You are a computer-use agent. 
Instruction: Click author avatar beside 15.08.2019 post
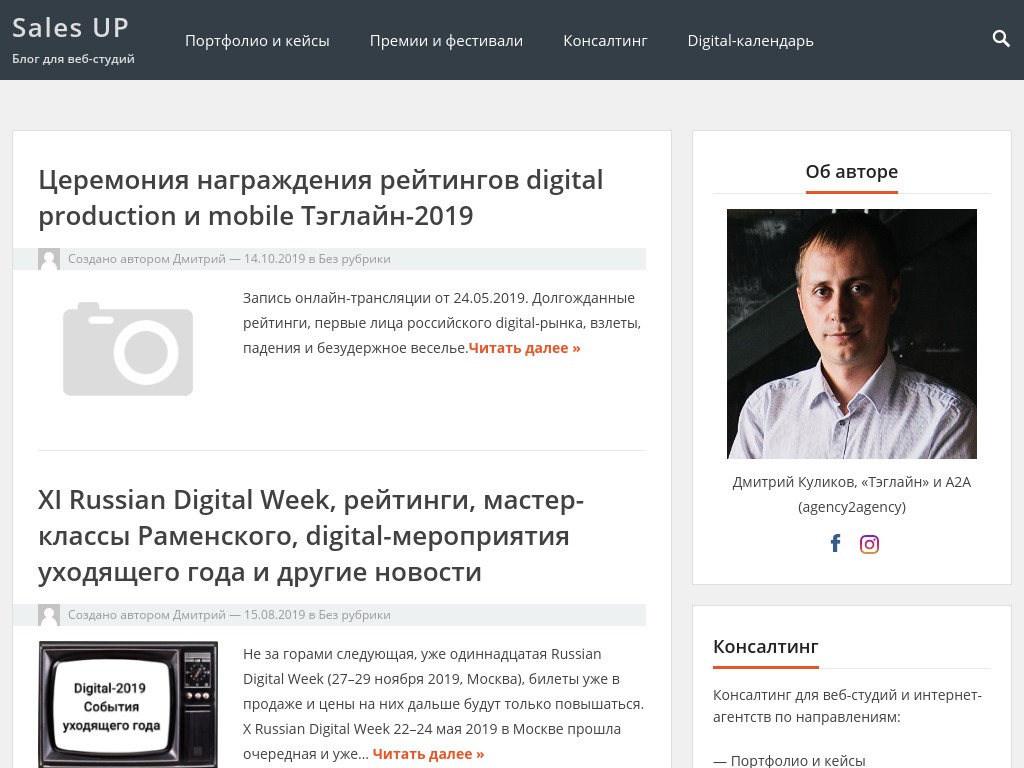49,615
